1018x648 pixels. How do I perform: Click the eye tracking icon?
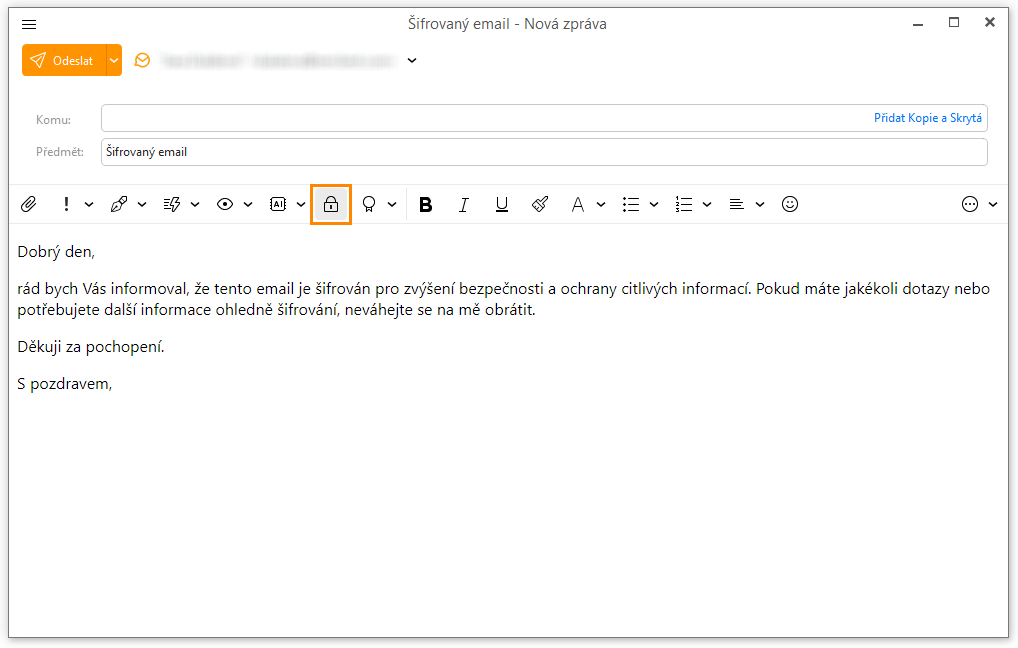coord(225,204)
